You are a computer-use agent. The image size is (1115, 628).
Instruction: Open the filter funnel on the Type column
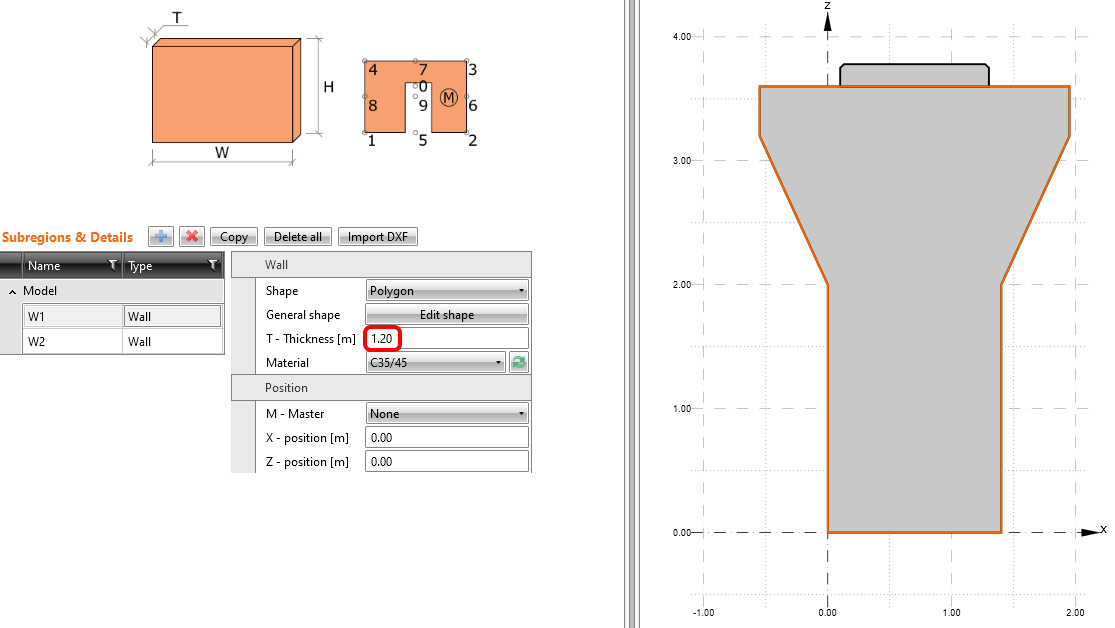pos(213,265)
